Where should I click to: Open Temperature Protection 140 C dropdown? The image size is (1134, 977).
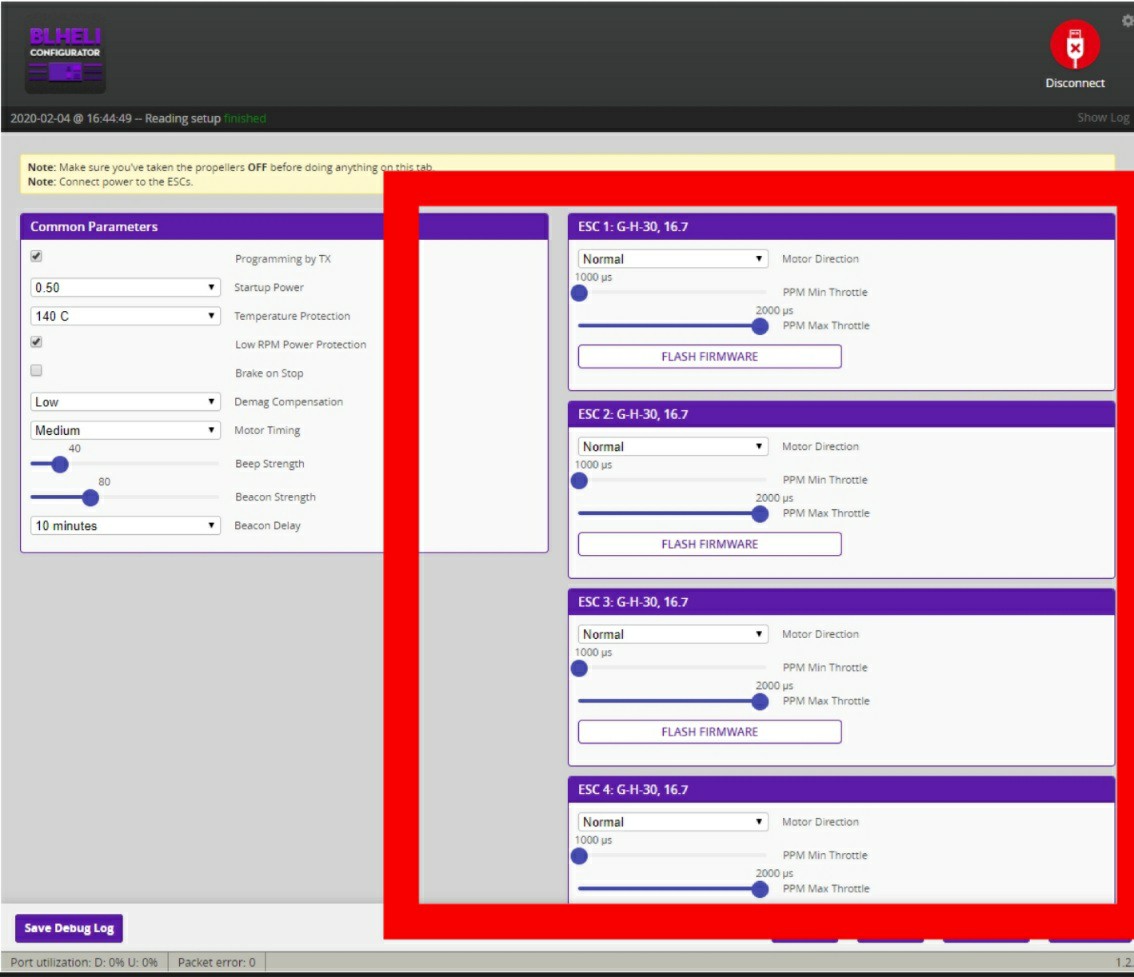125,316
